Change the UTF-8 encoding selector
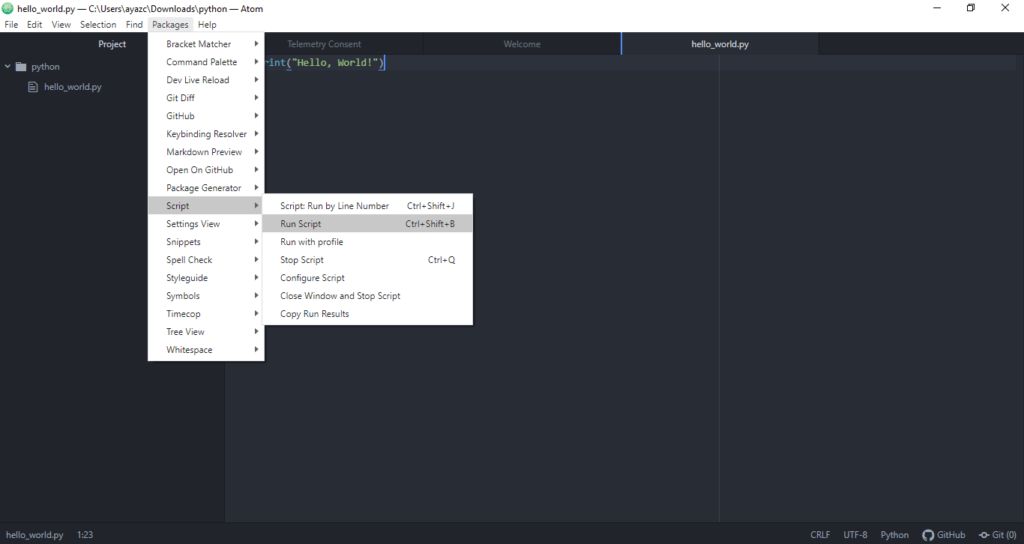 click(855, 534)
